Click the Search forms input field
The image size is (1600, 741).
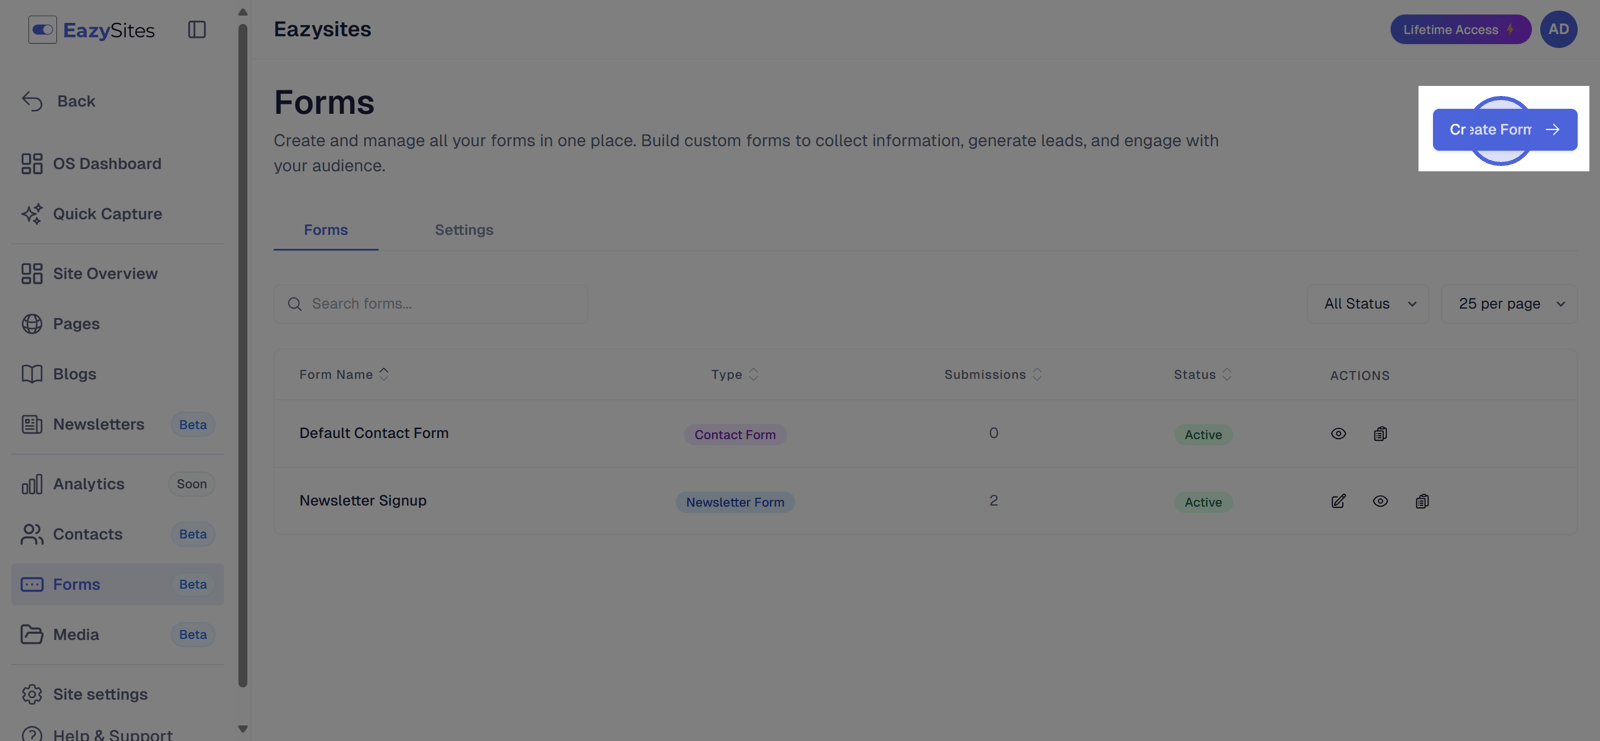[x=431, y=304]
